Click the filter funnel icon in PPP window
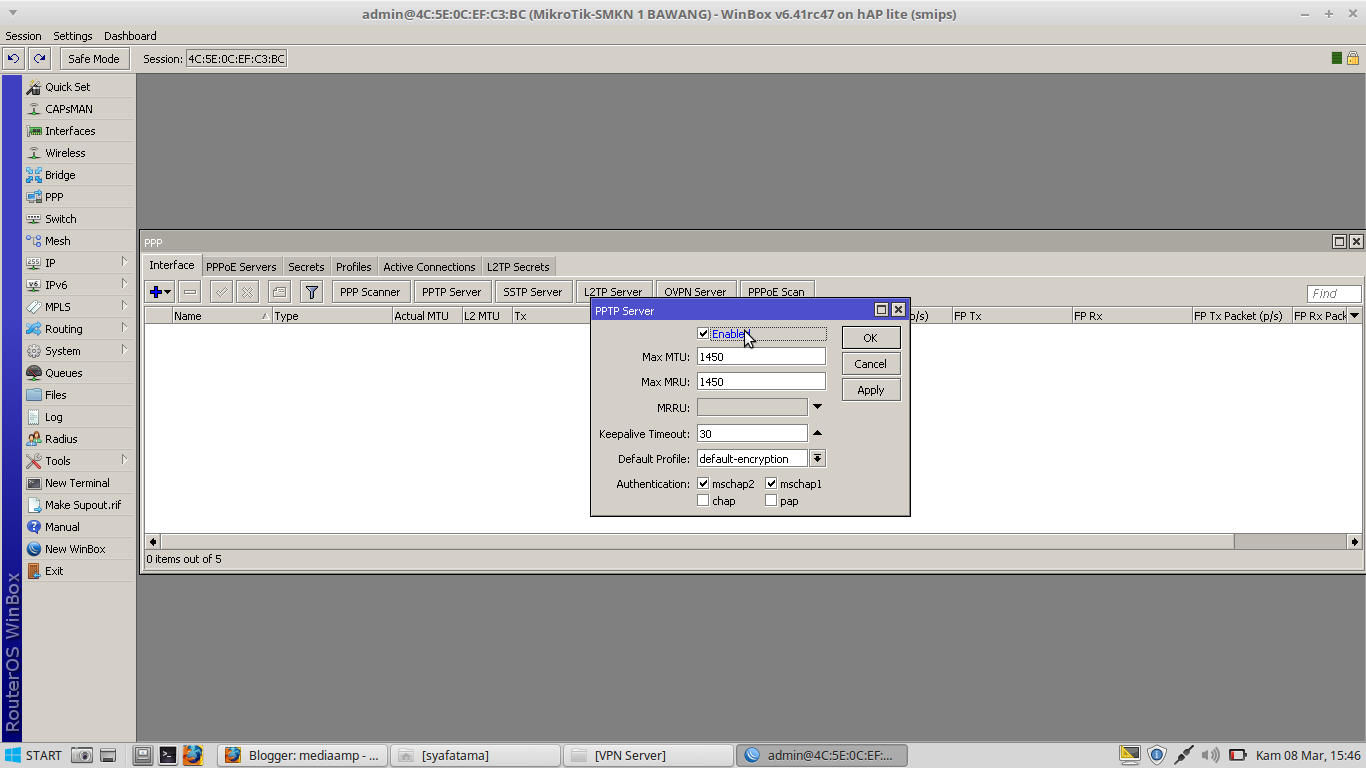The image size is (1366, 768). [x=312, y=292]
